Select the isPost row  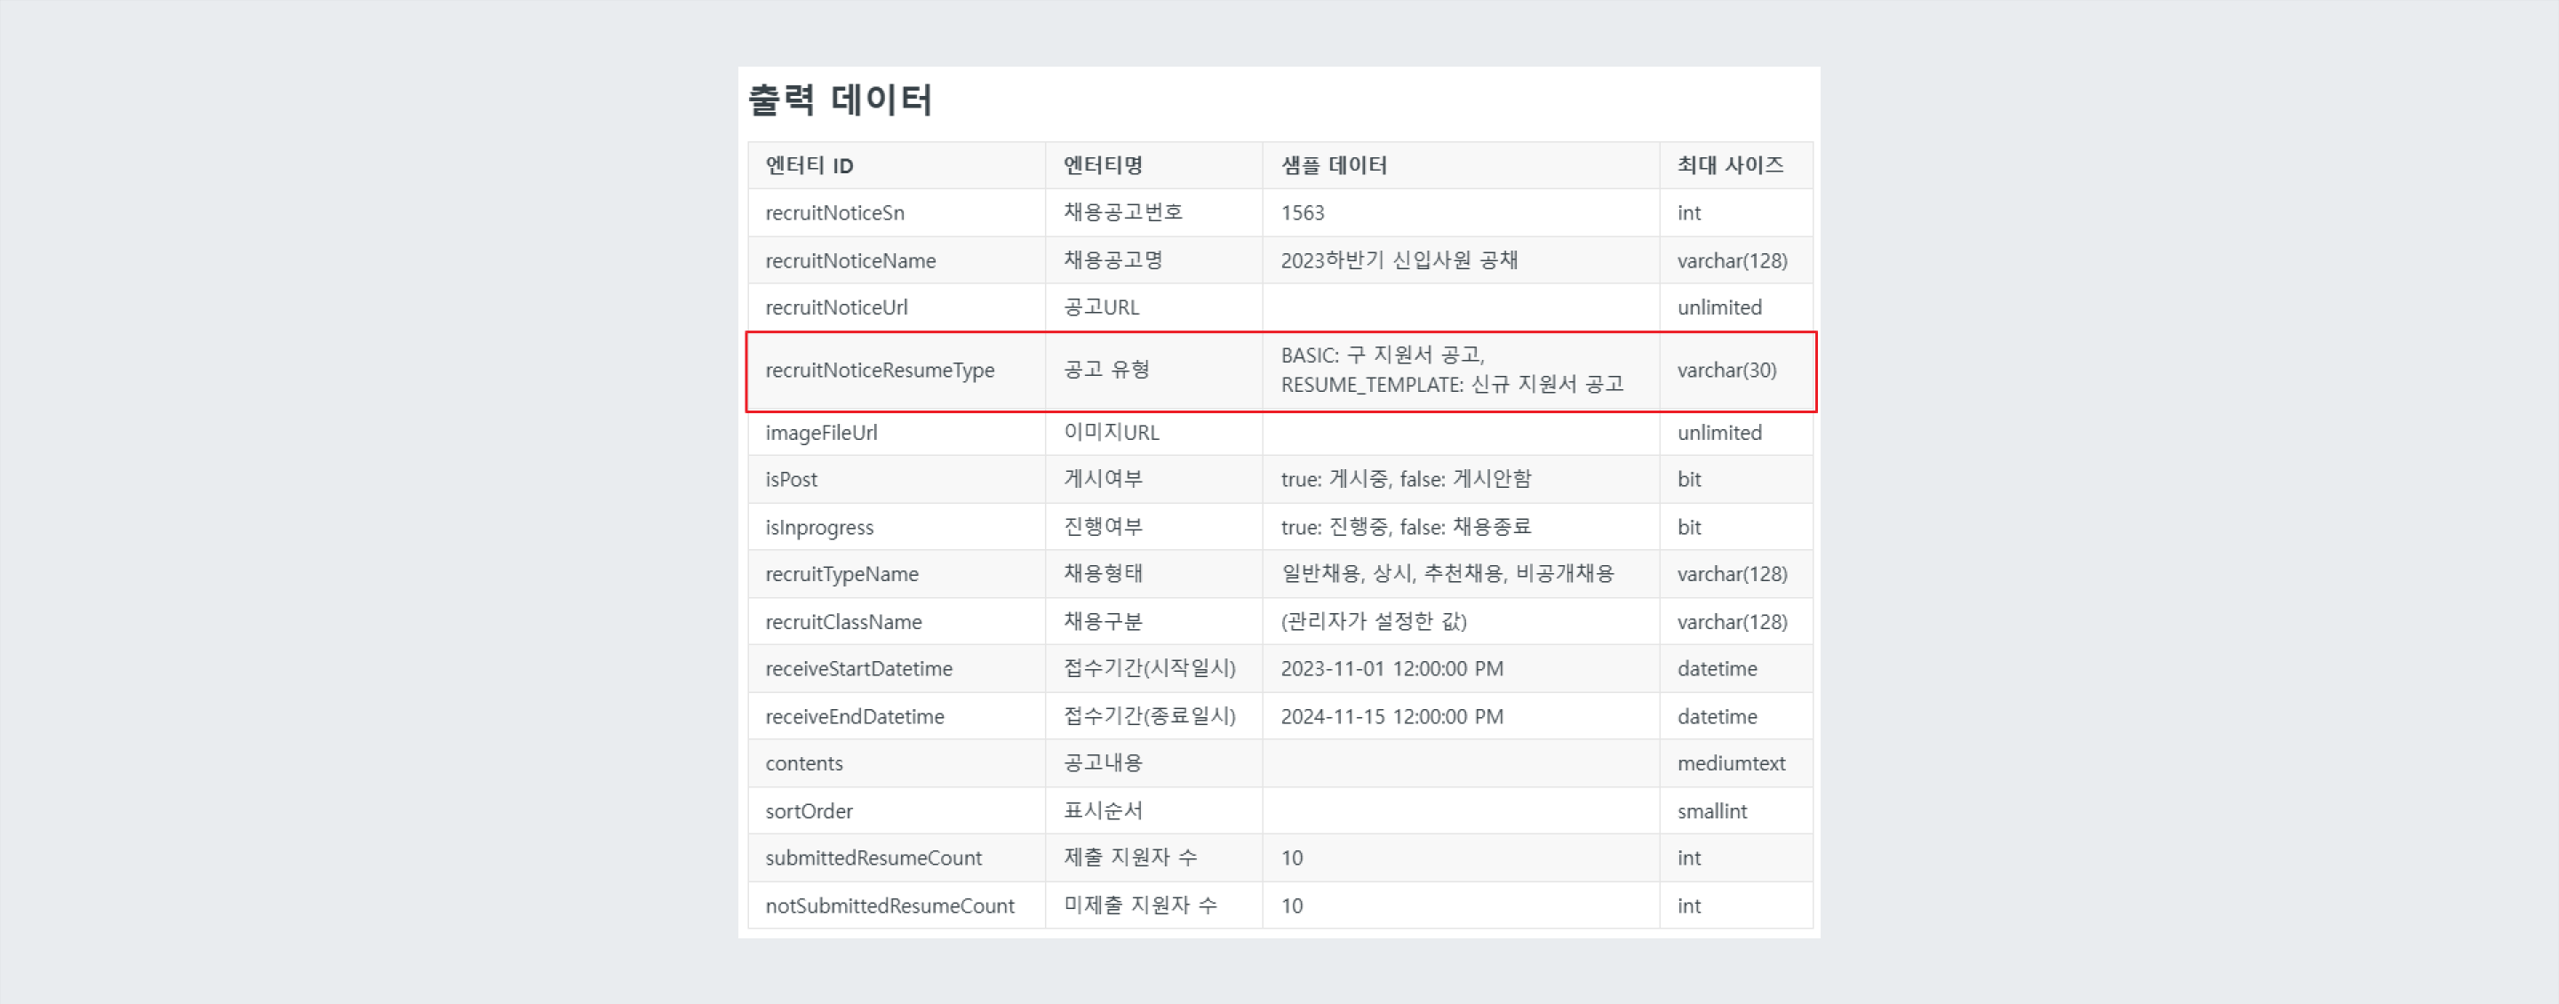pos(791,479)
